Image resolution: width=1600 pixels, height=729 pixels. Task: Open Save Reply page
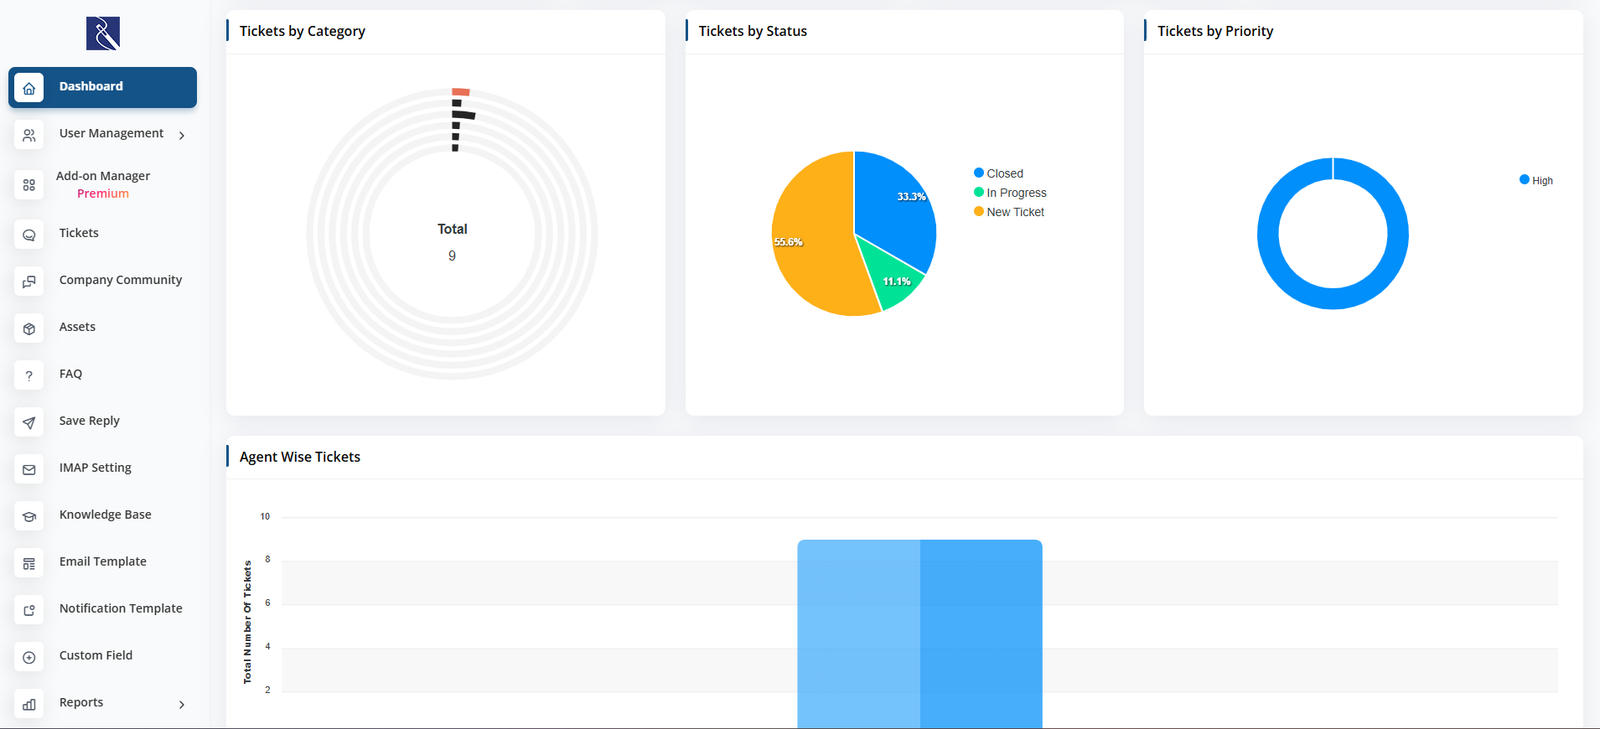[x=89, y=421]
